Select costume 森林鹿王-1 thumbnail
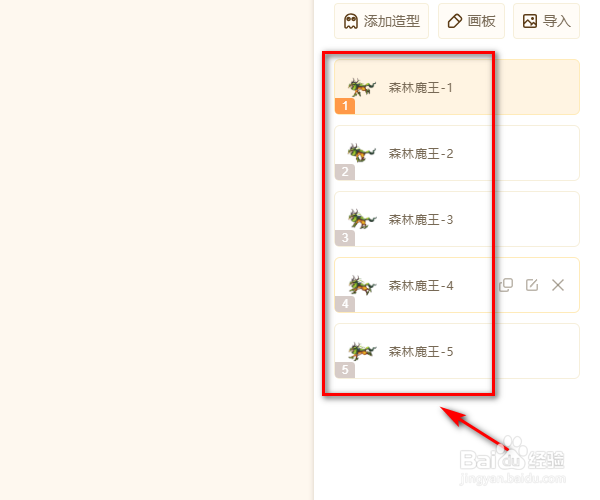 362,87
